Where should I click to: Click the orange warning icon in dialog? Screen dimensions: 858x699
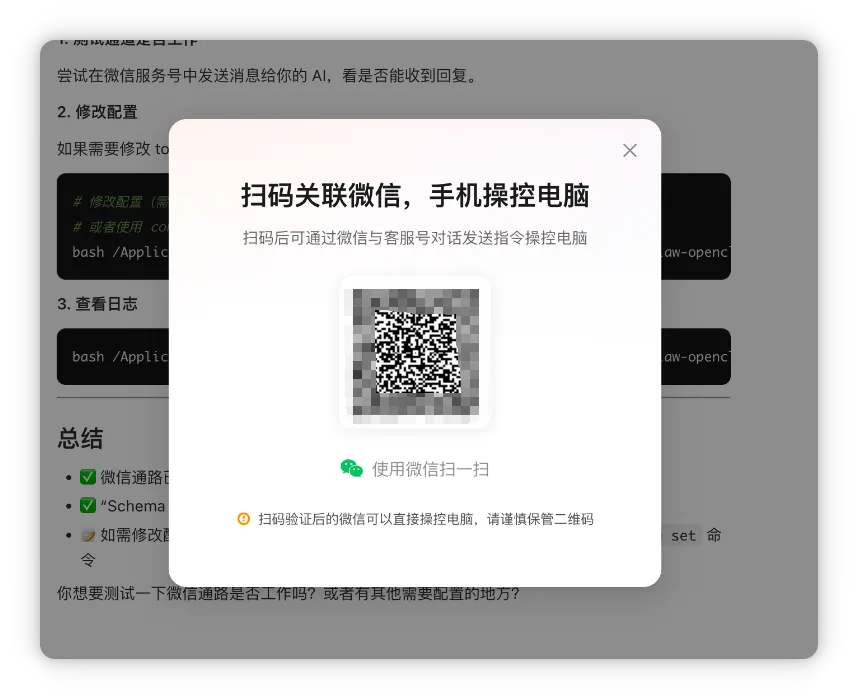click(244, 518)
